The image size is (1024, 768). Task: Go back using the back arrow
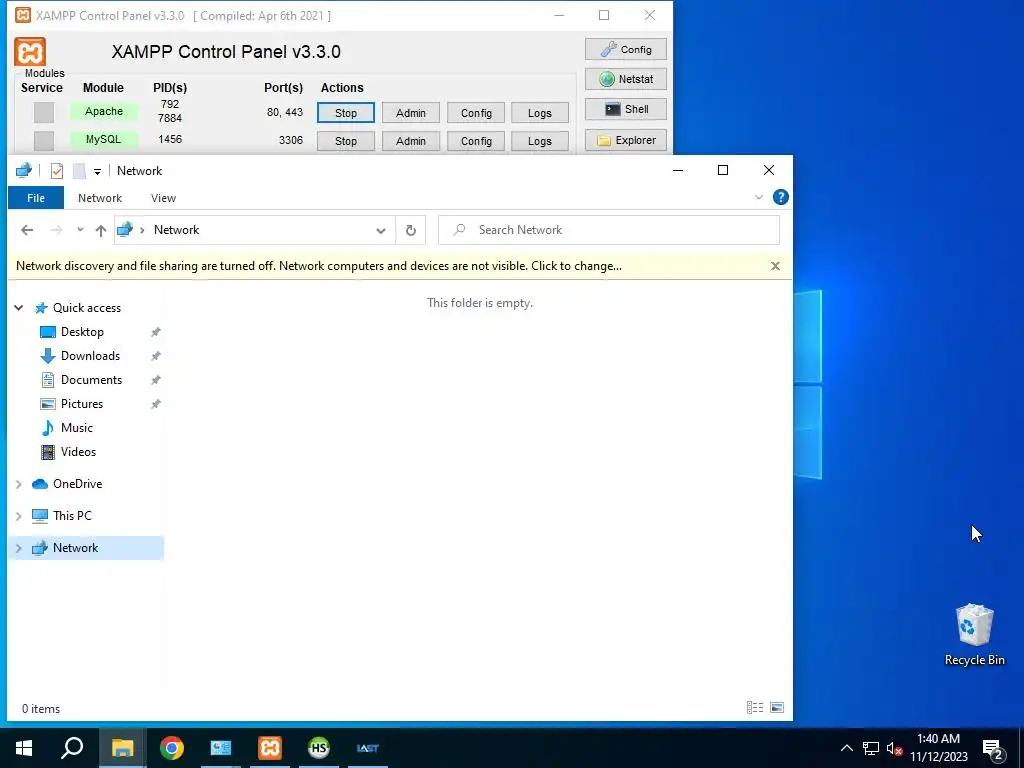click(x=27, y=230)
